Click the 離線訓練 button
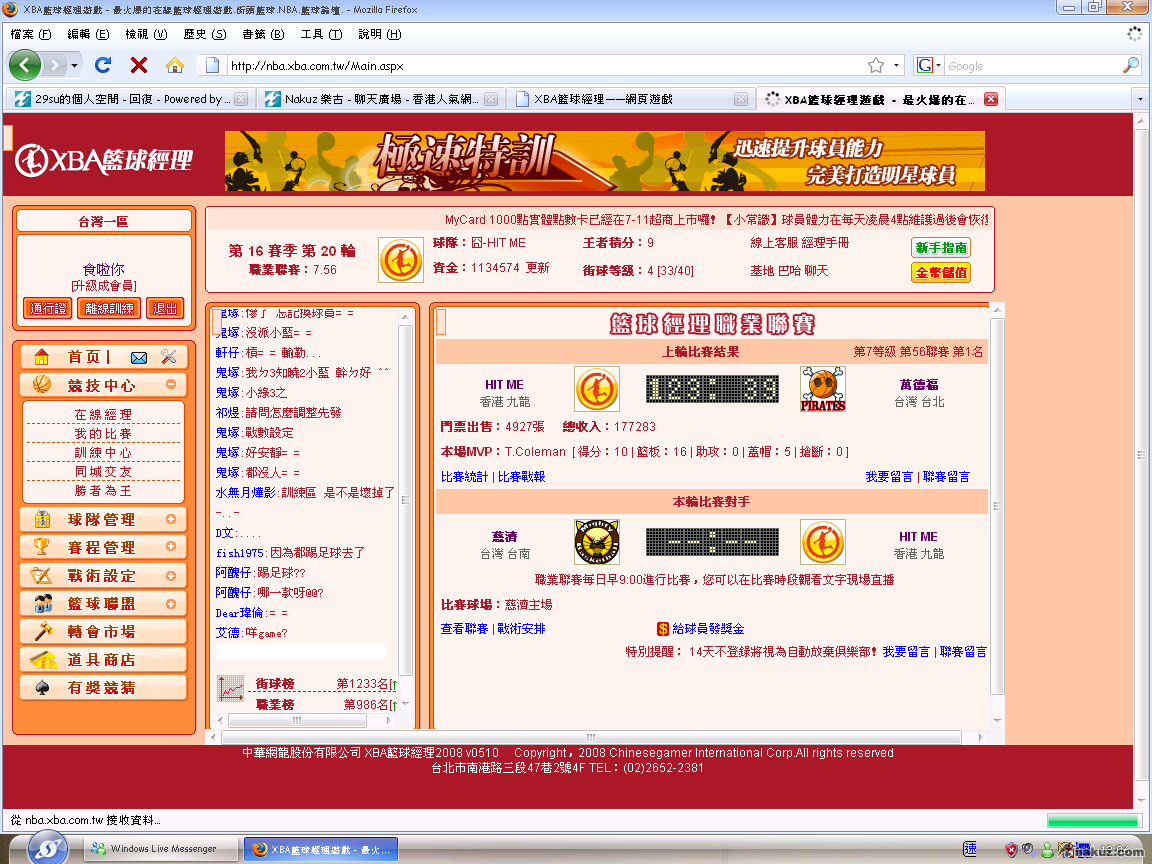Viewport: 1152px width, 864px height. (x=109, y=309)
